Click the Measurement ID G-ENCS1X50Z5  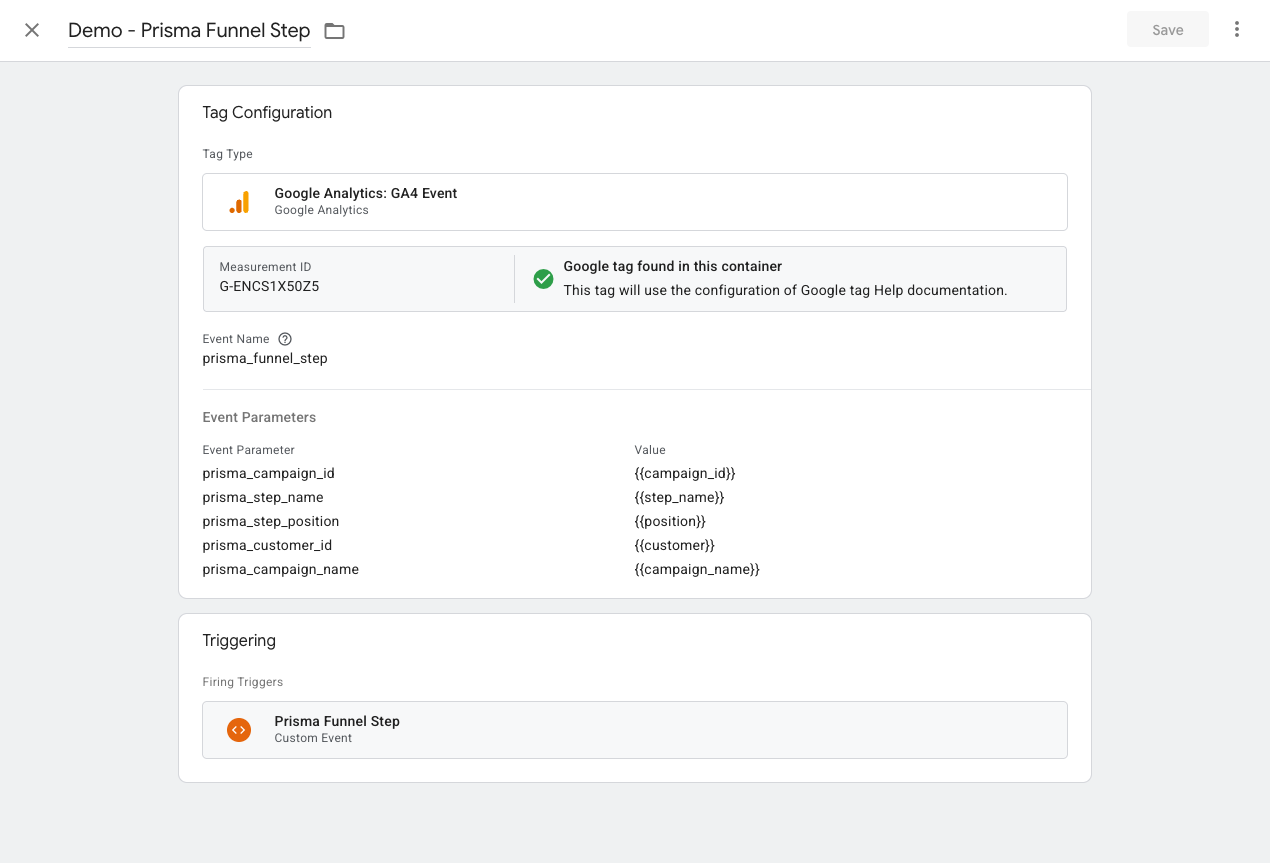click(269, 286)
